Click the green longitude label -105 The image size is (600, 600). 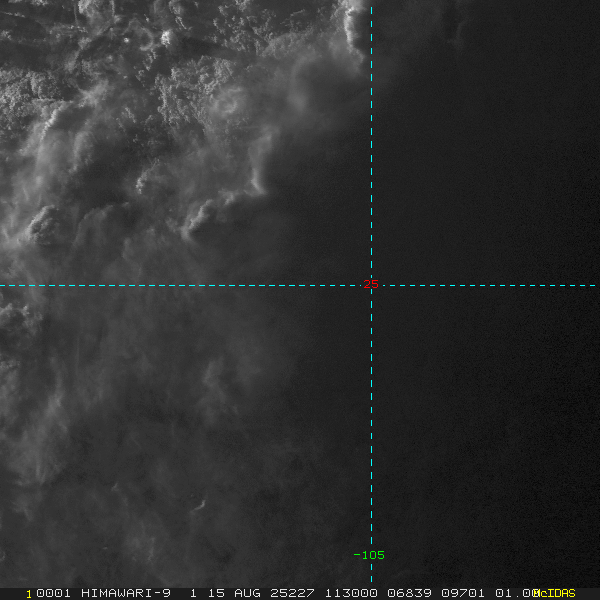[369, 555]
